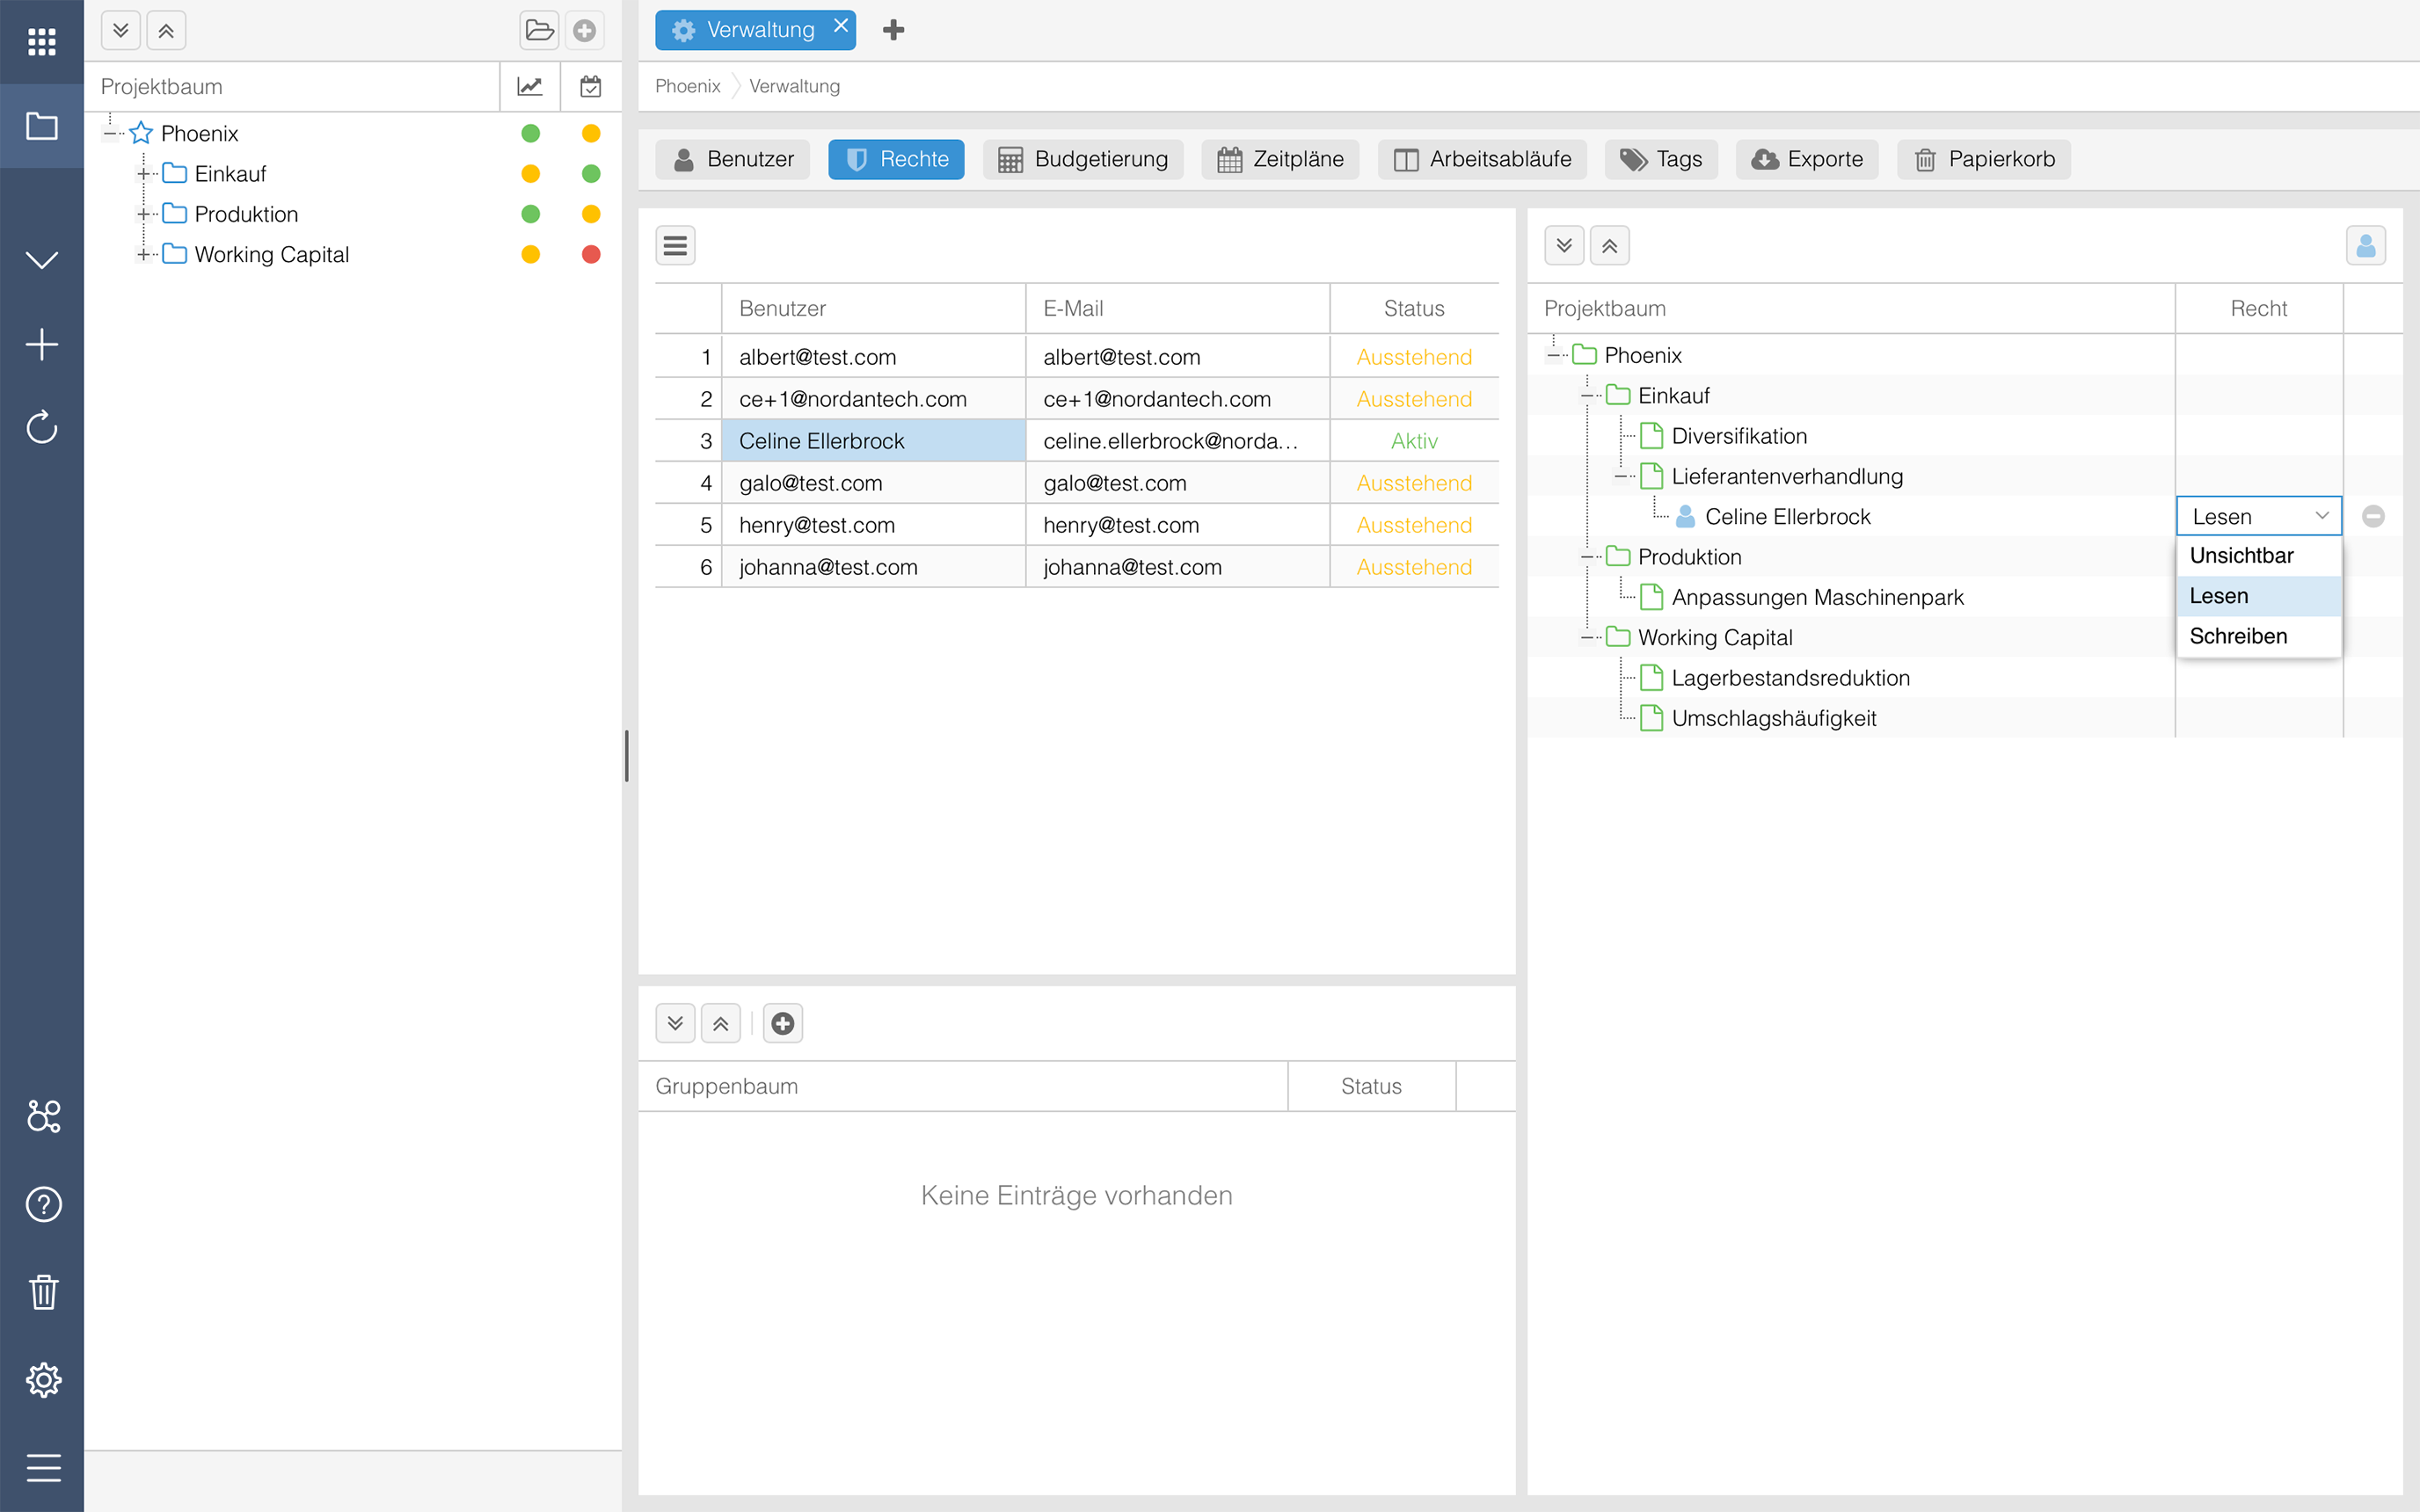The width and height of the screenshot is (2420, 1512).
Task: Open the apps grid icon in sidebar
Action: click(x=41, y=41)
